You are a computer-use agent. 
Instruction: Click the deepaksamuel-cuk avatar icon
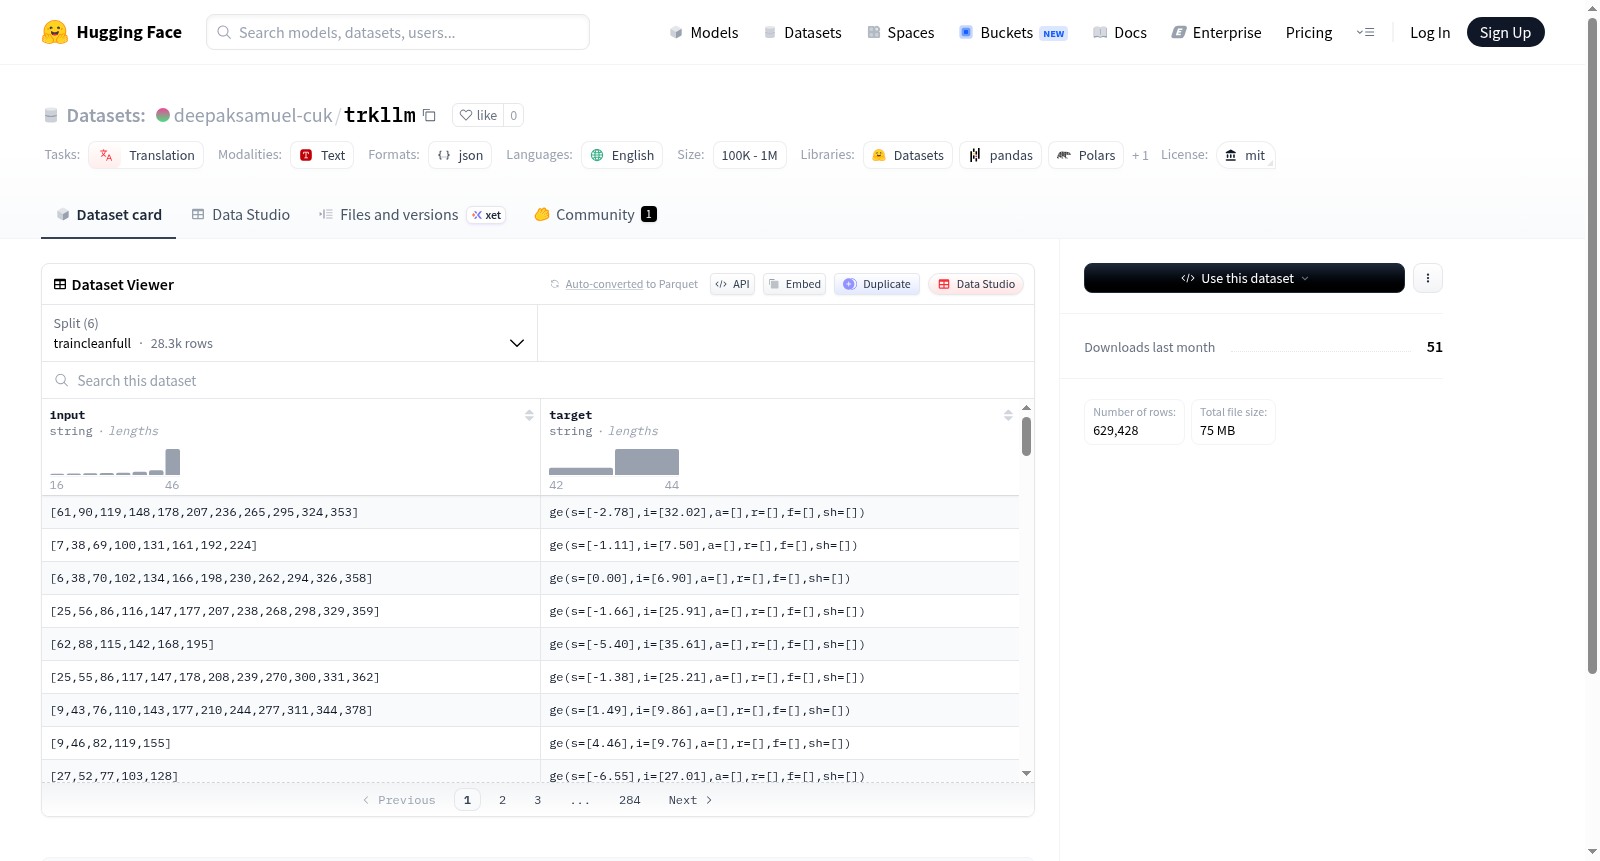point(163,115)
